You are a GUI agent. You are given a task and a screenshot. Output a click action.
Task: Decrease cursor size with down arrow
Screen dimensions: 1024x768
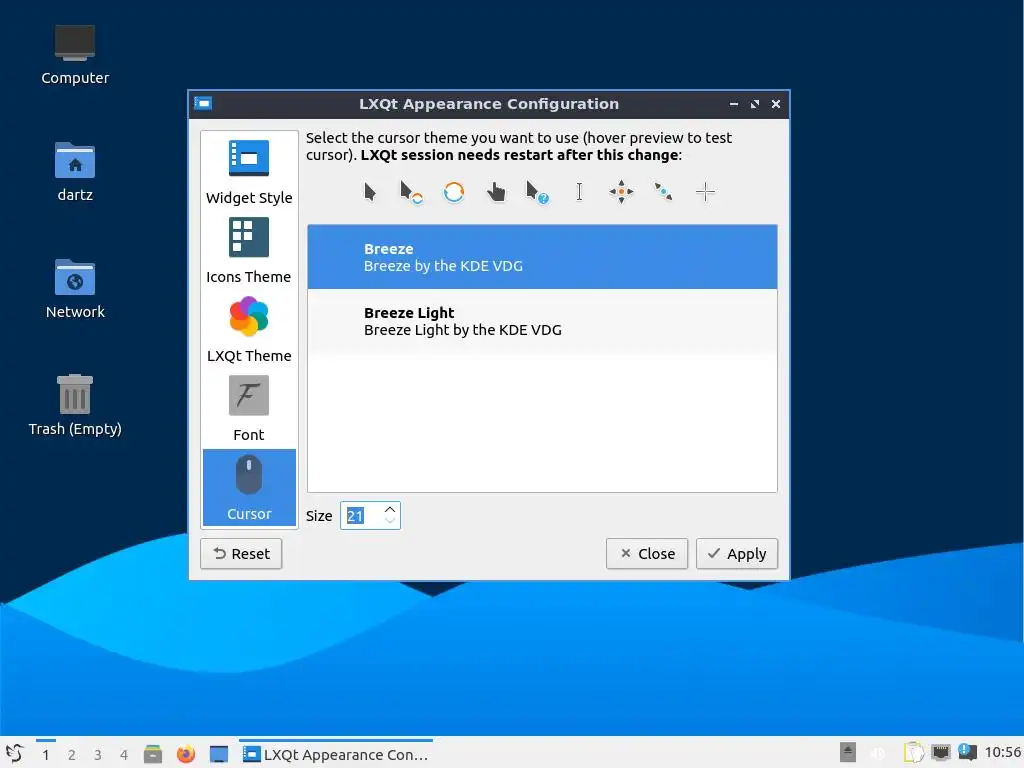(390, 521)
